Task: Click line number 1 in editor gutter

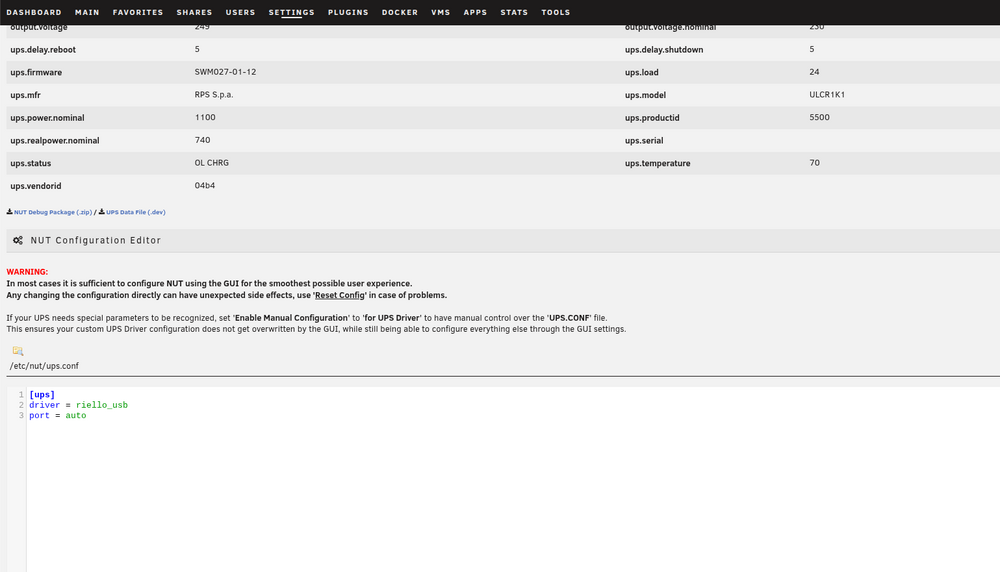Action: (21, 395)
